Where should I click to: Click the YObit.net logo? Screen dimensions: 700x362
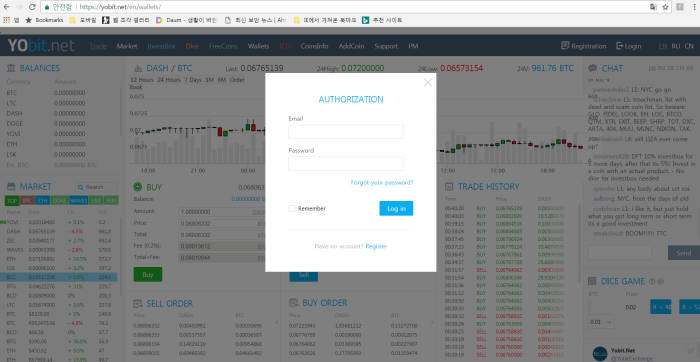(41, 46)
